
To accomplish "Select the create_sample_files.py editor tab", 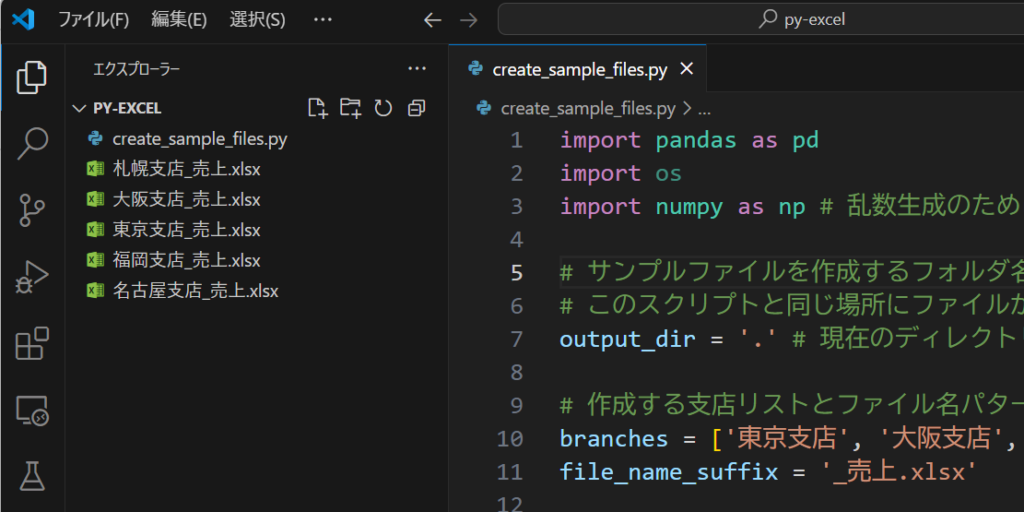I will 578,69.
